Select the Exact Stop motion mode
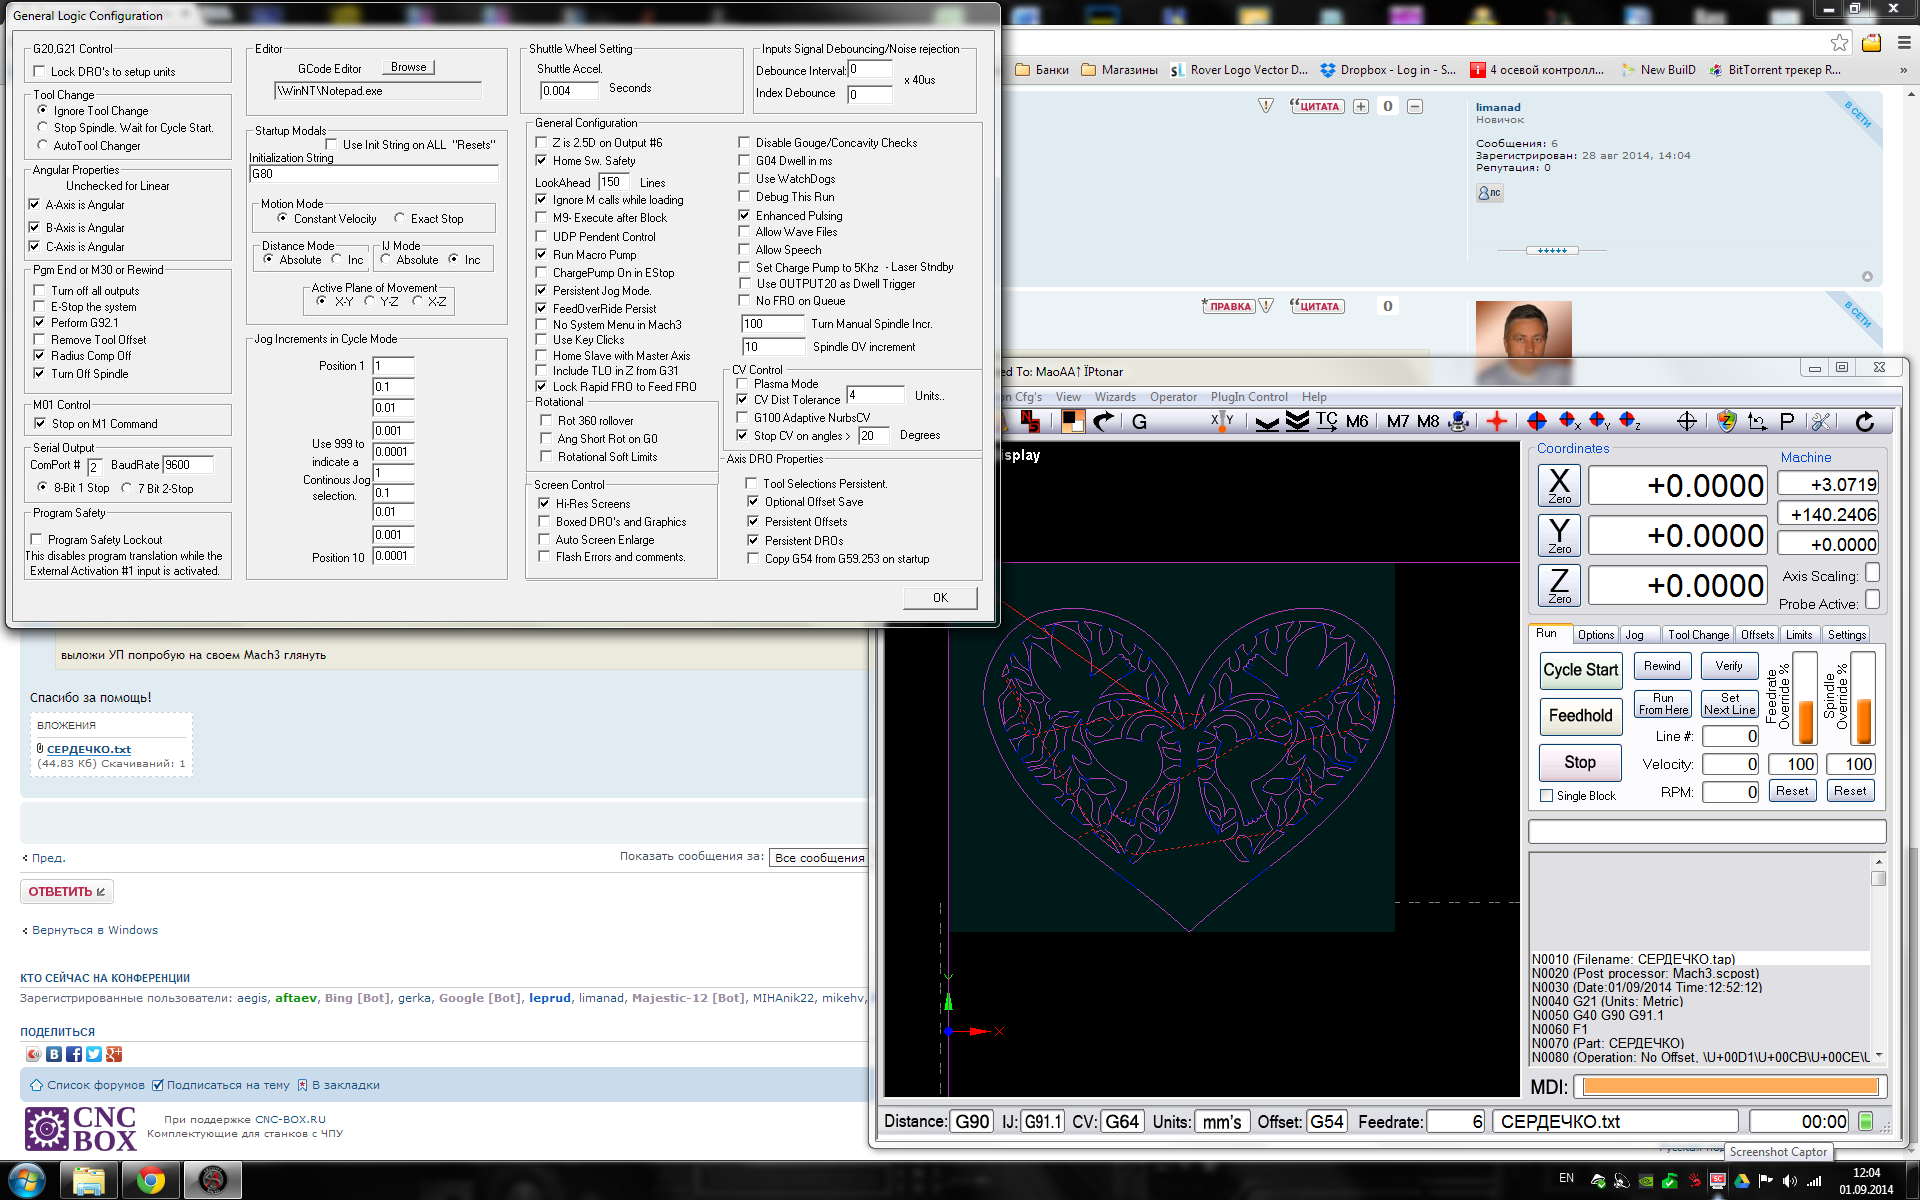 pos(400,219)
